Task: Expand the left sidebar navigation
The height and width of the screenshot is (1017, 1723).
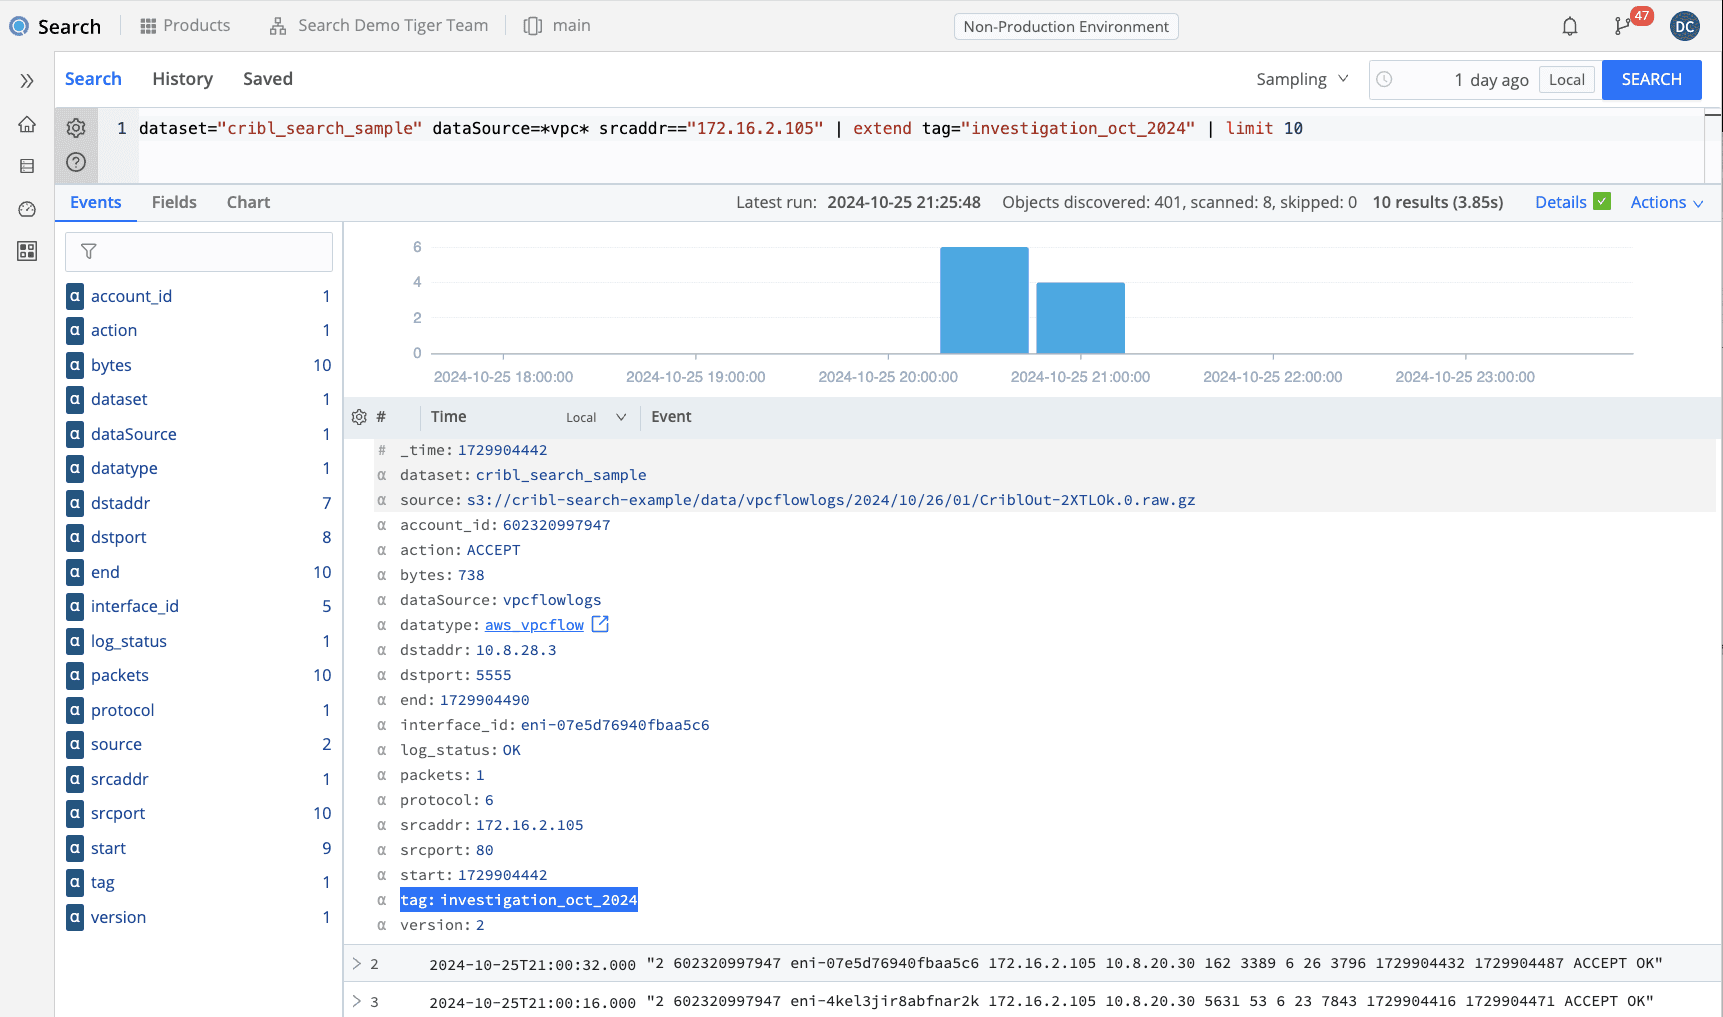Action: [x=27, y=81]
